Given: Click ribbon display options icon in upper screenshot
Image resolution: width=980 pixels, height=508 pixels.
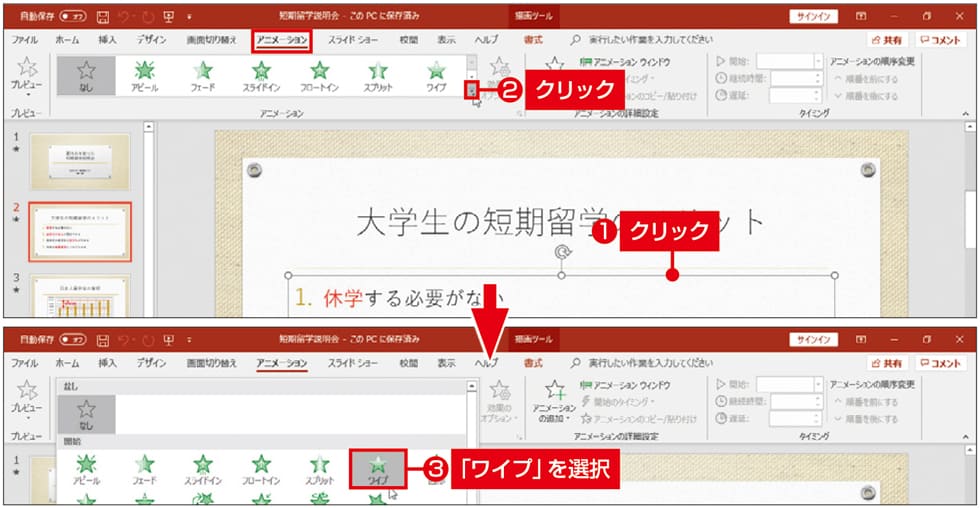Looking at the screenshot, I should click(x=861, y=16).
